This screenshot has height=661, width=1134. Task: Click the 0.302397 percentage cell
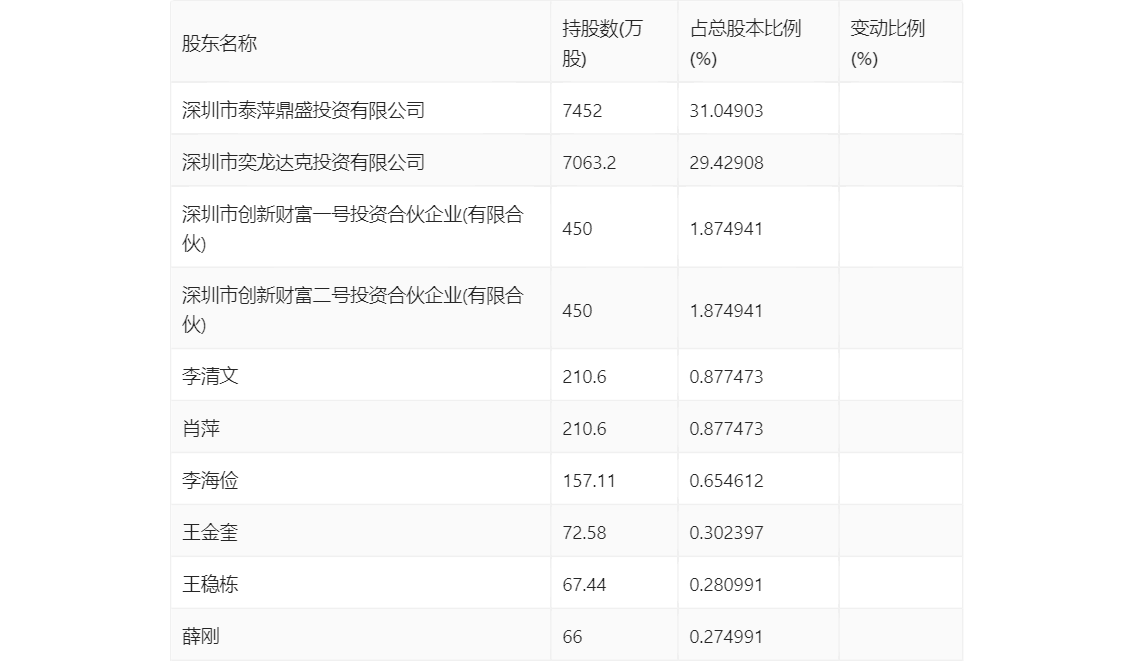(726, 533)
